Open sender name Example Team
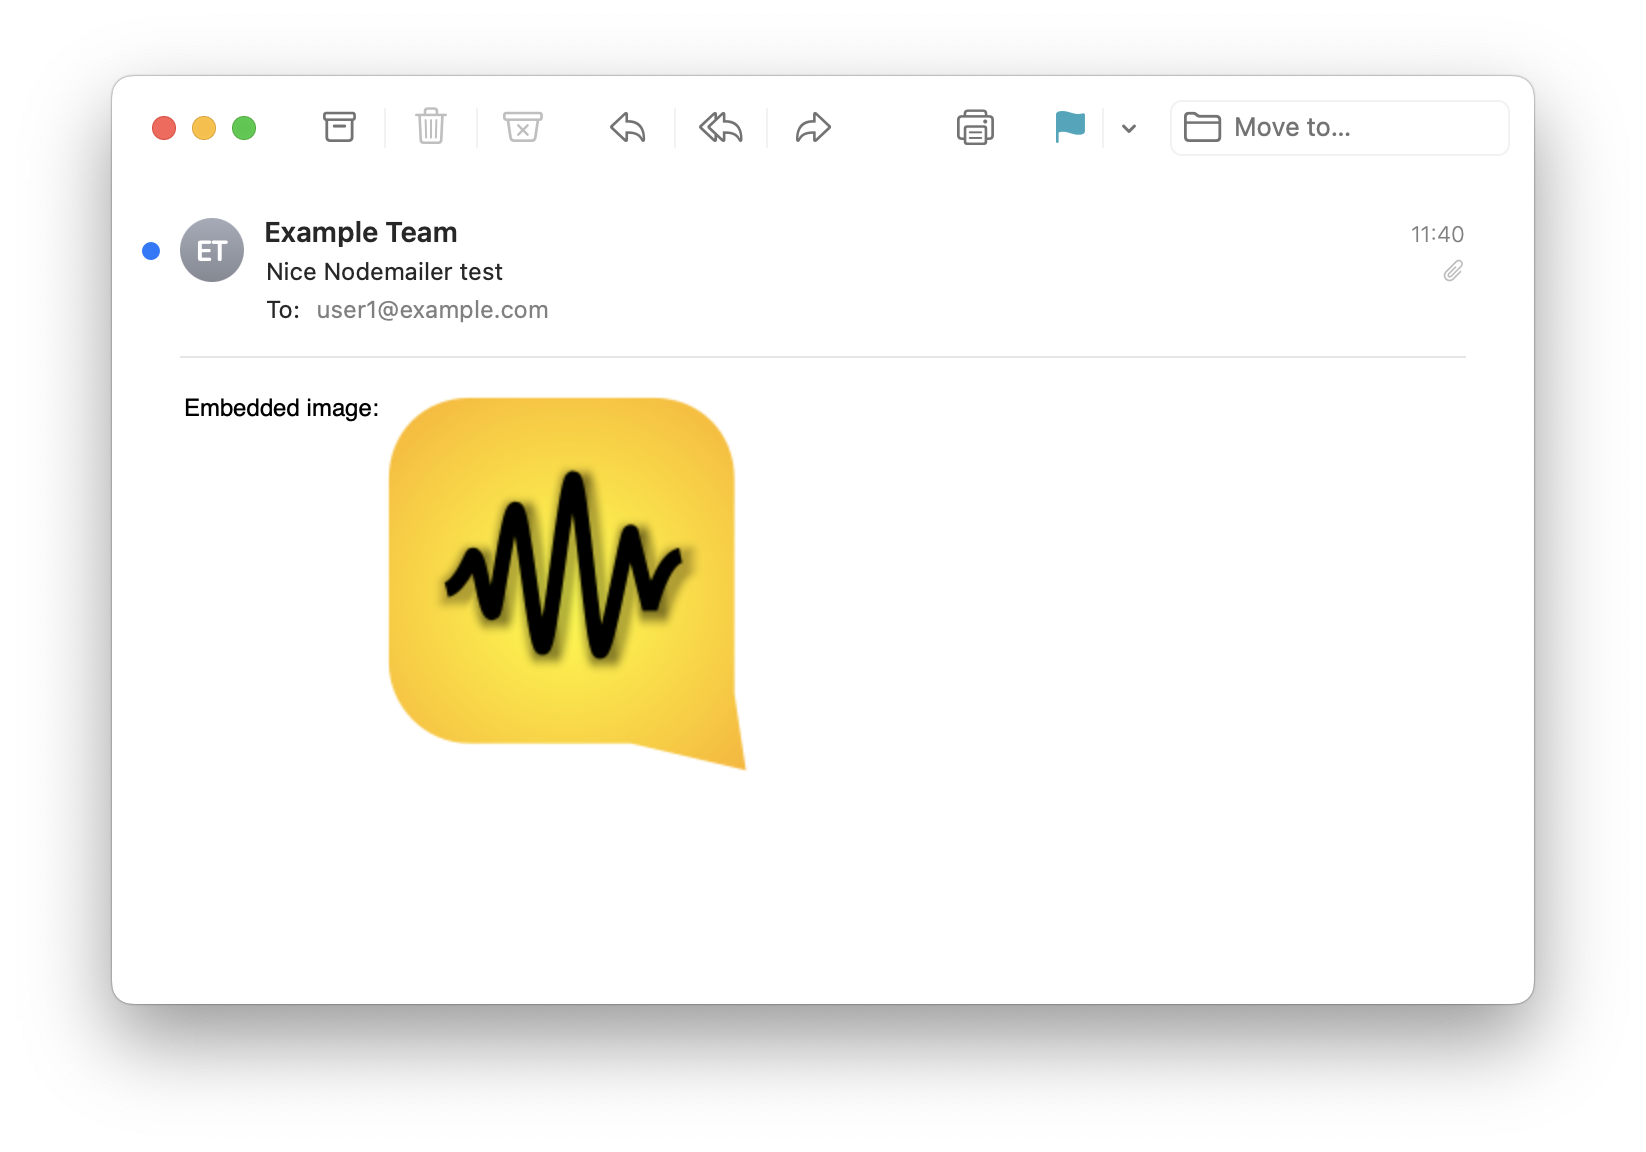 click(x=360, y=232)
